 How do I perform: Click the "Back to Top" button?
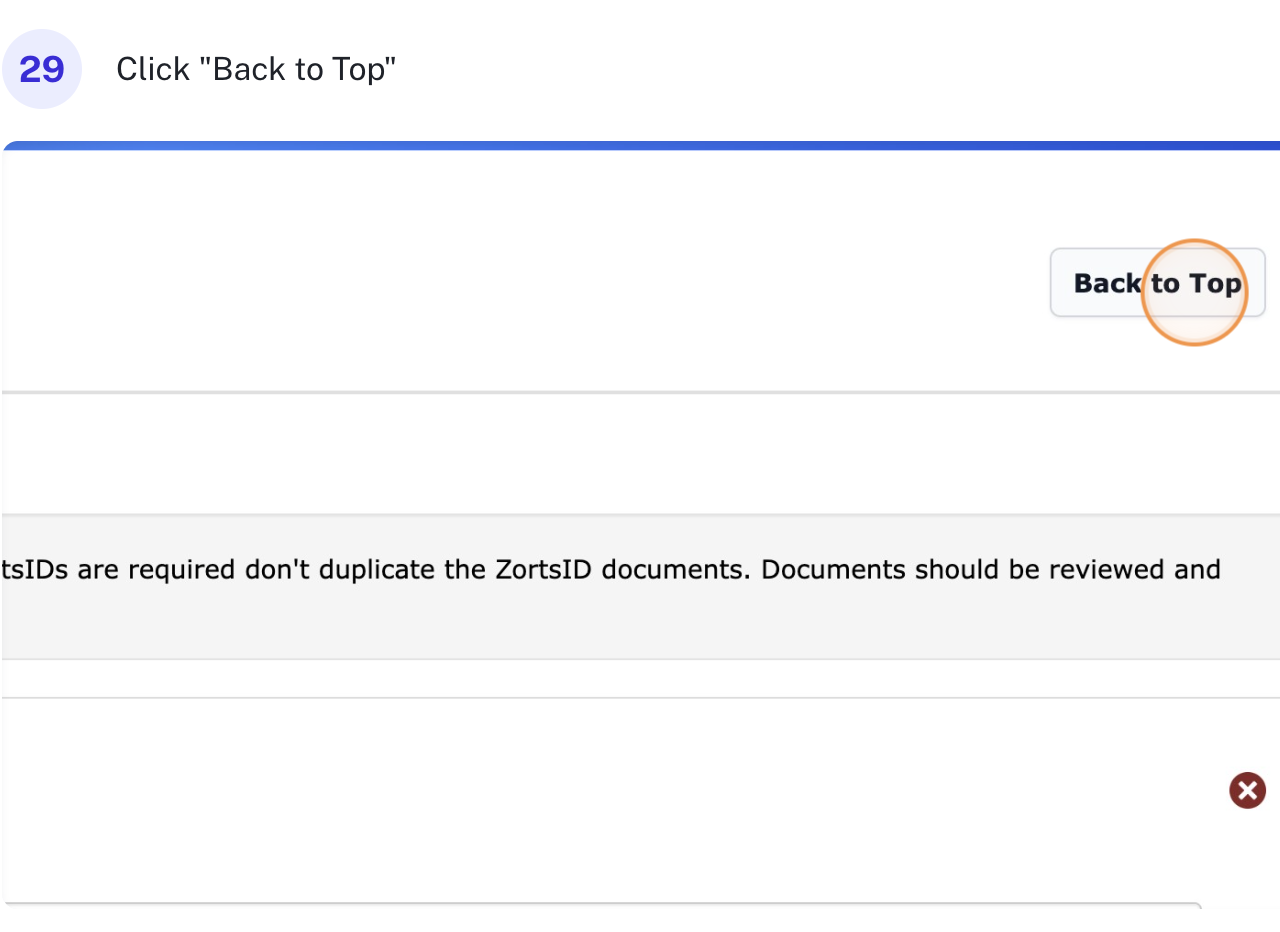point(1157,283)
